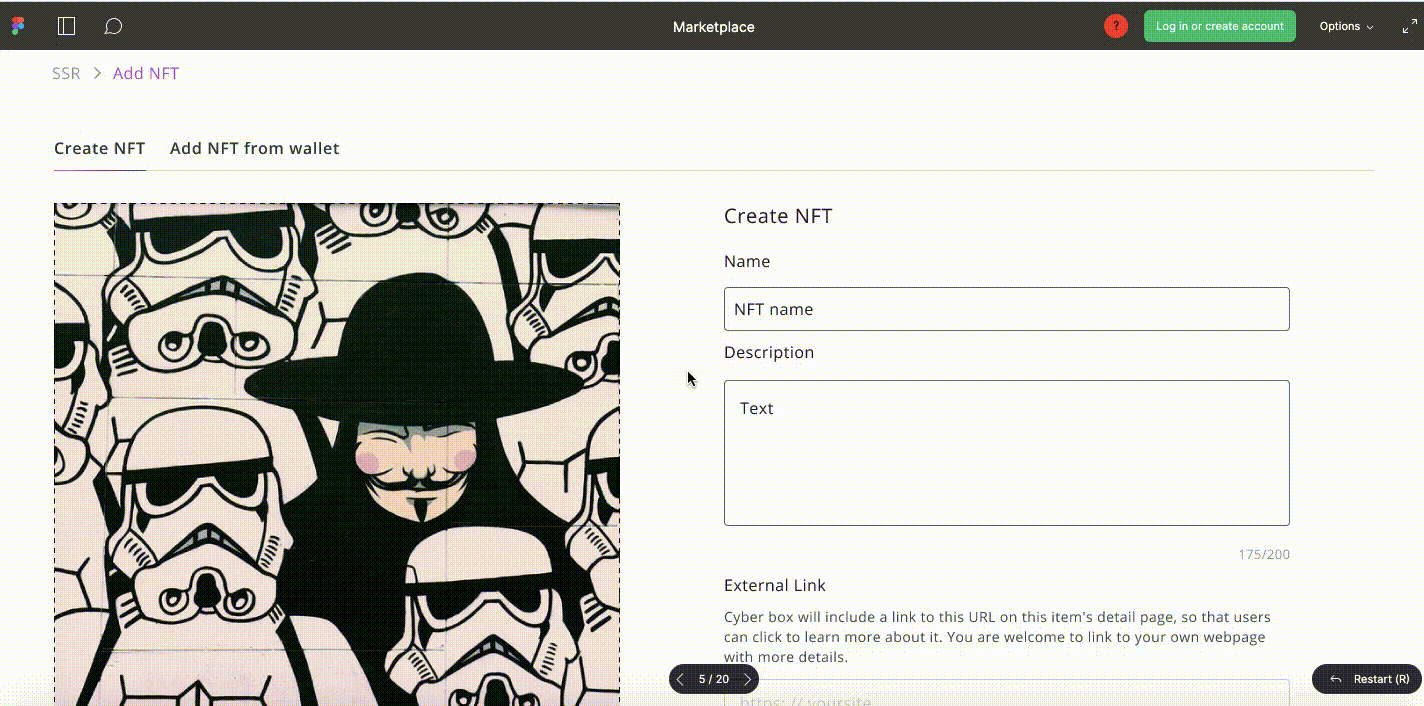This screenshot has height=706, width=1424.
Task: Focus the NFT name input field
Action: (1007, 309)
